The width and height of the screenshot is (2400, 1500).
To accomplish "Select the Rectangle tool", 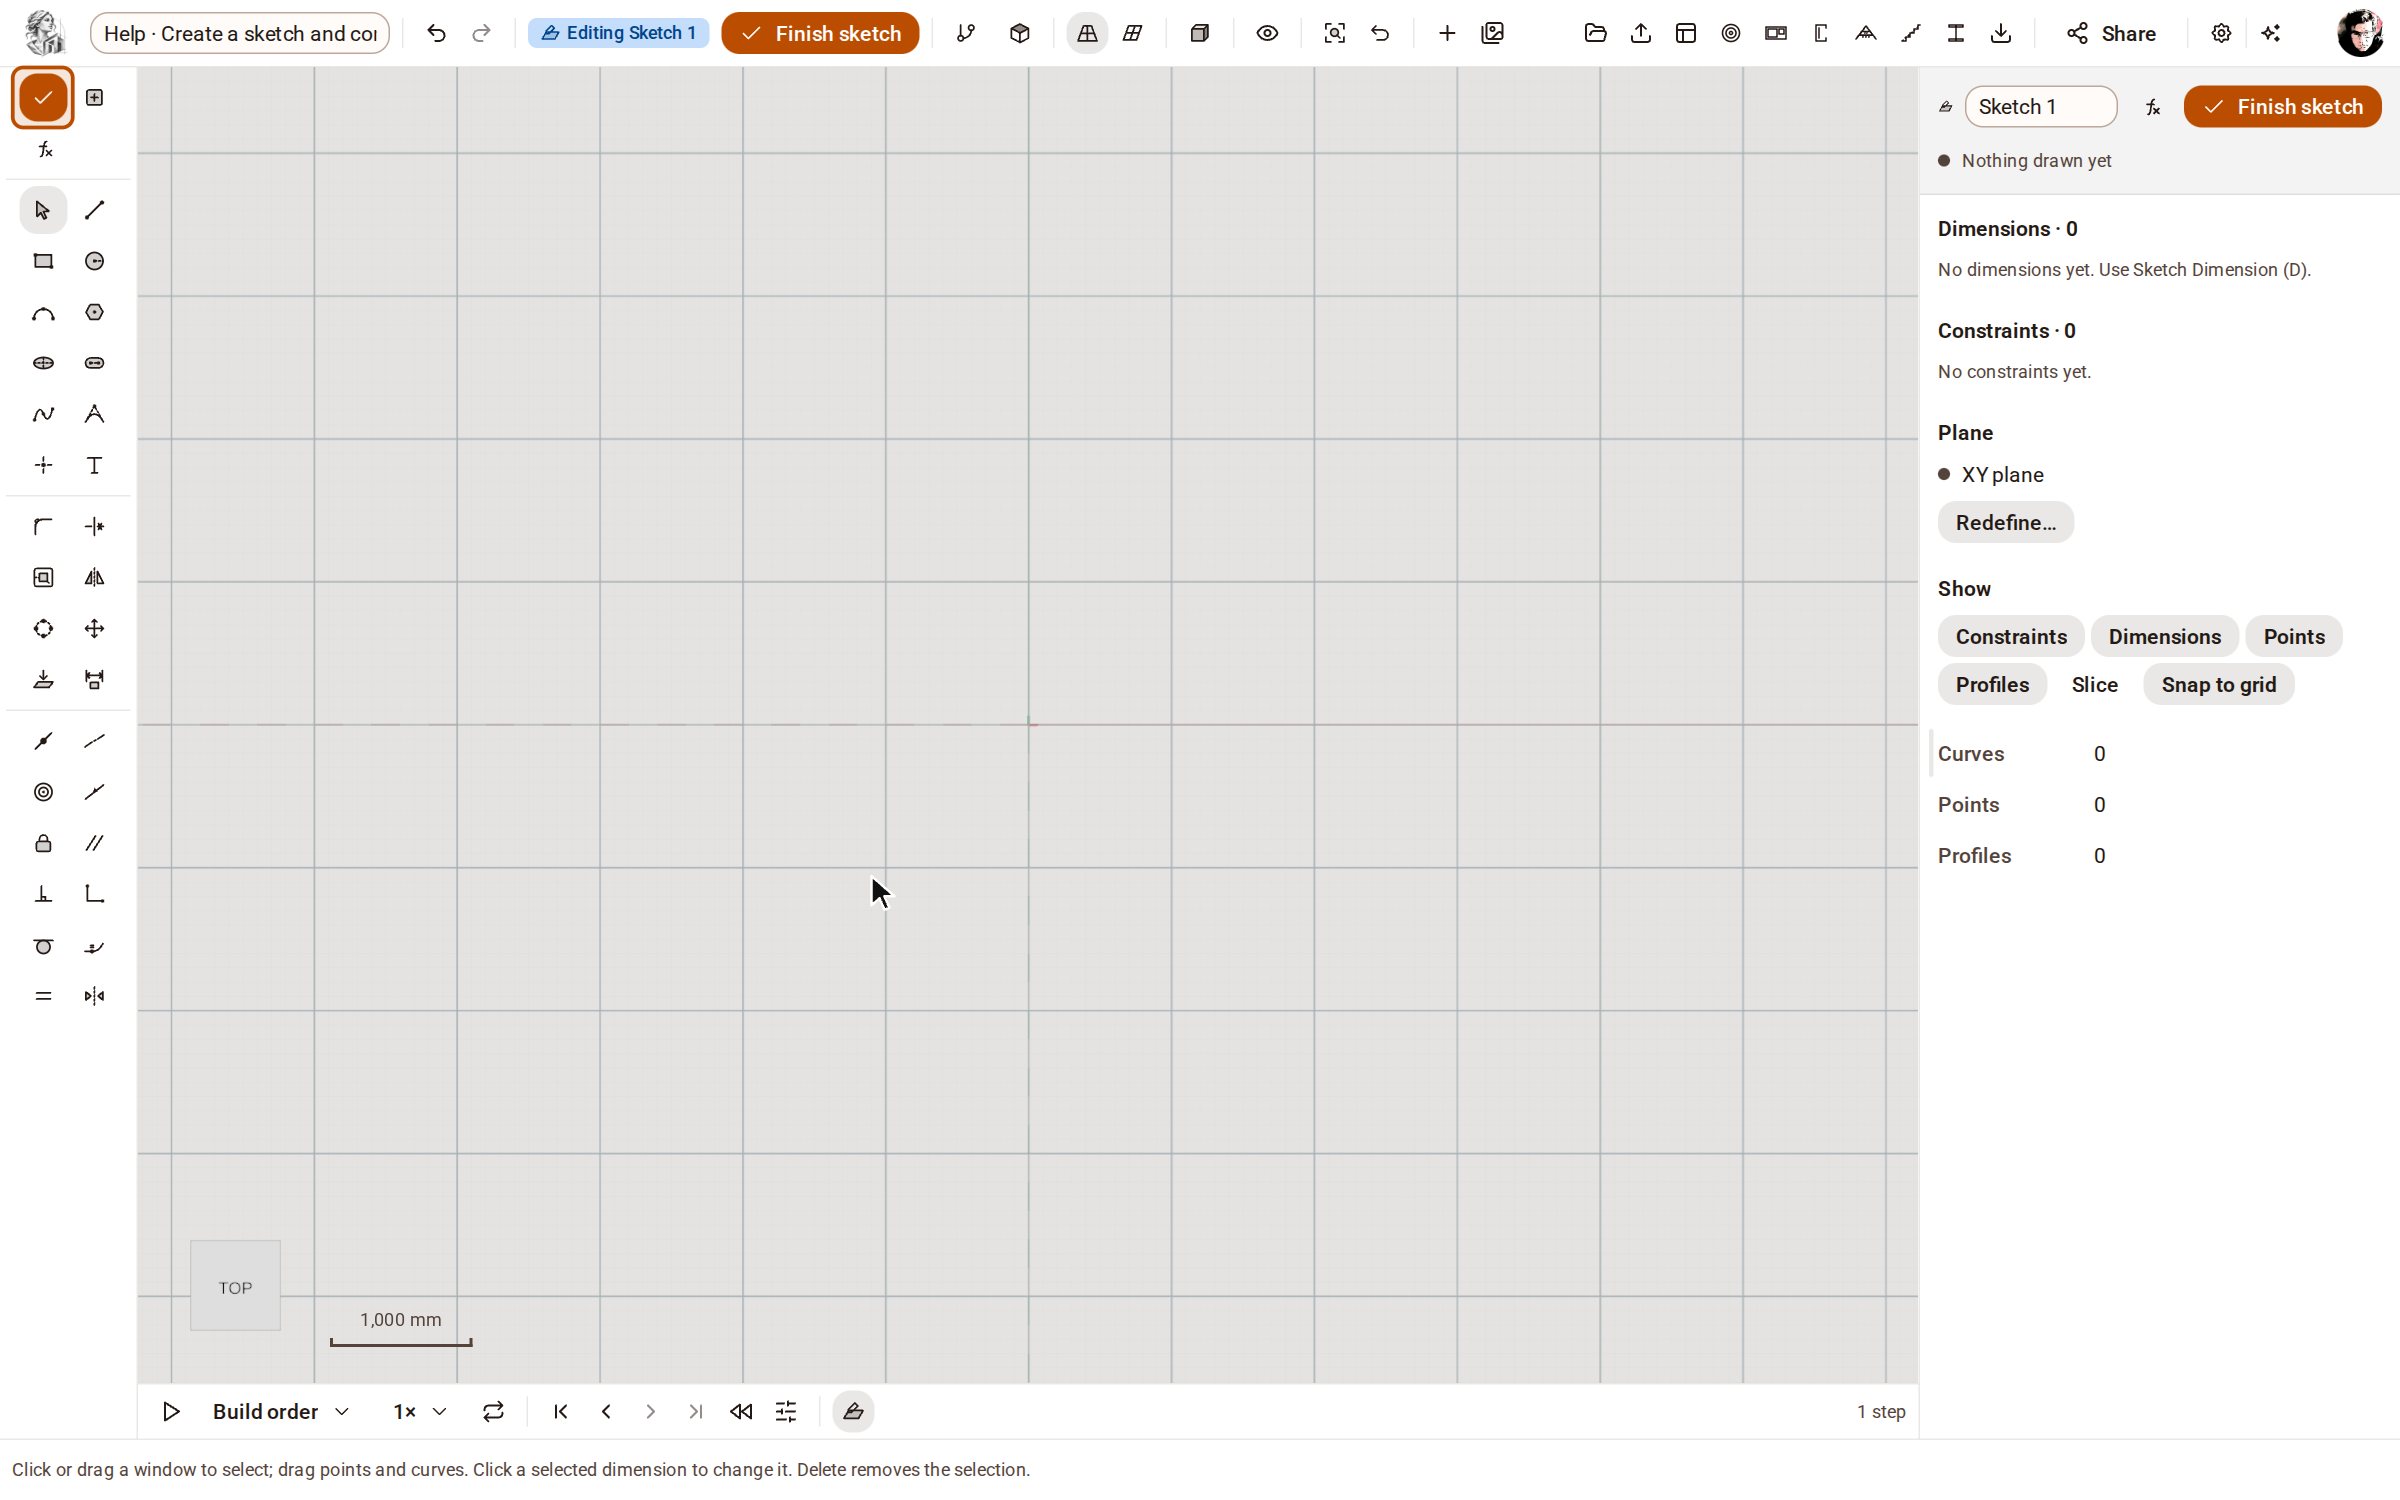I will (43, 261).
